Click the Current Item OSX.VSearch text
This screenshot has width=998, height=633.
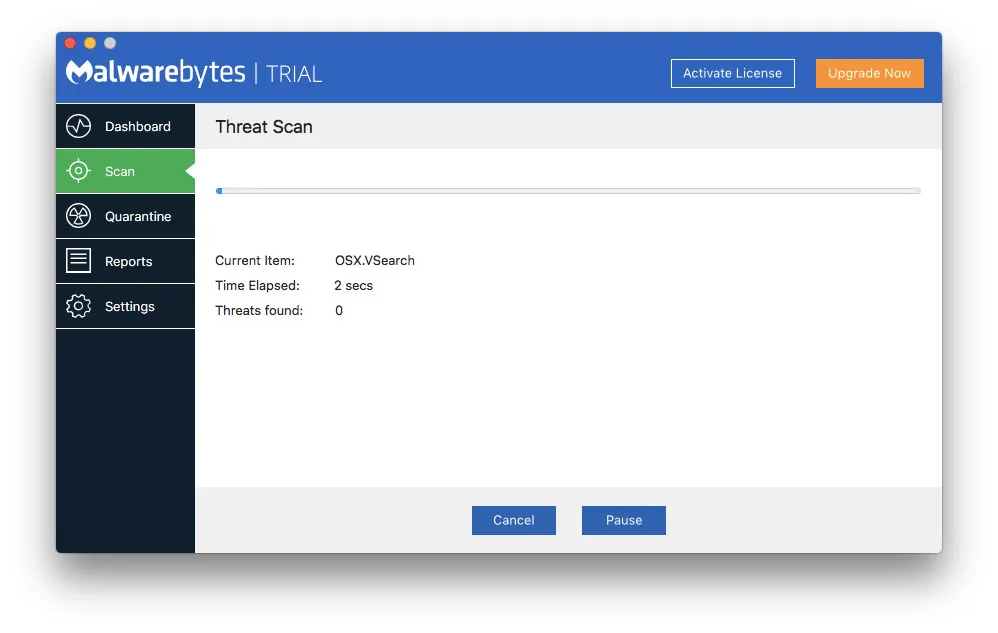pyautogui.click(x=375, y=260)
